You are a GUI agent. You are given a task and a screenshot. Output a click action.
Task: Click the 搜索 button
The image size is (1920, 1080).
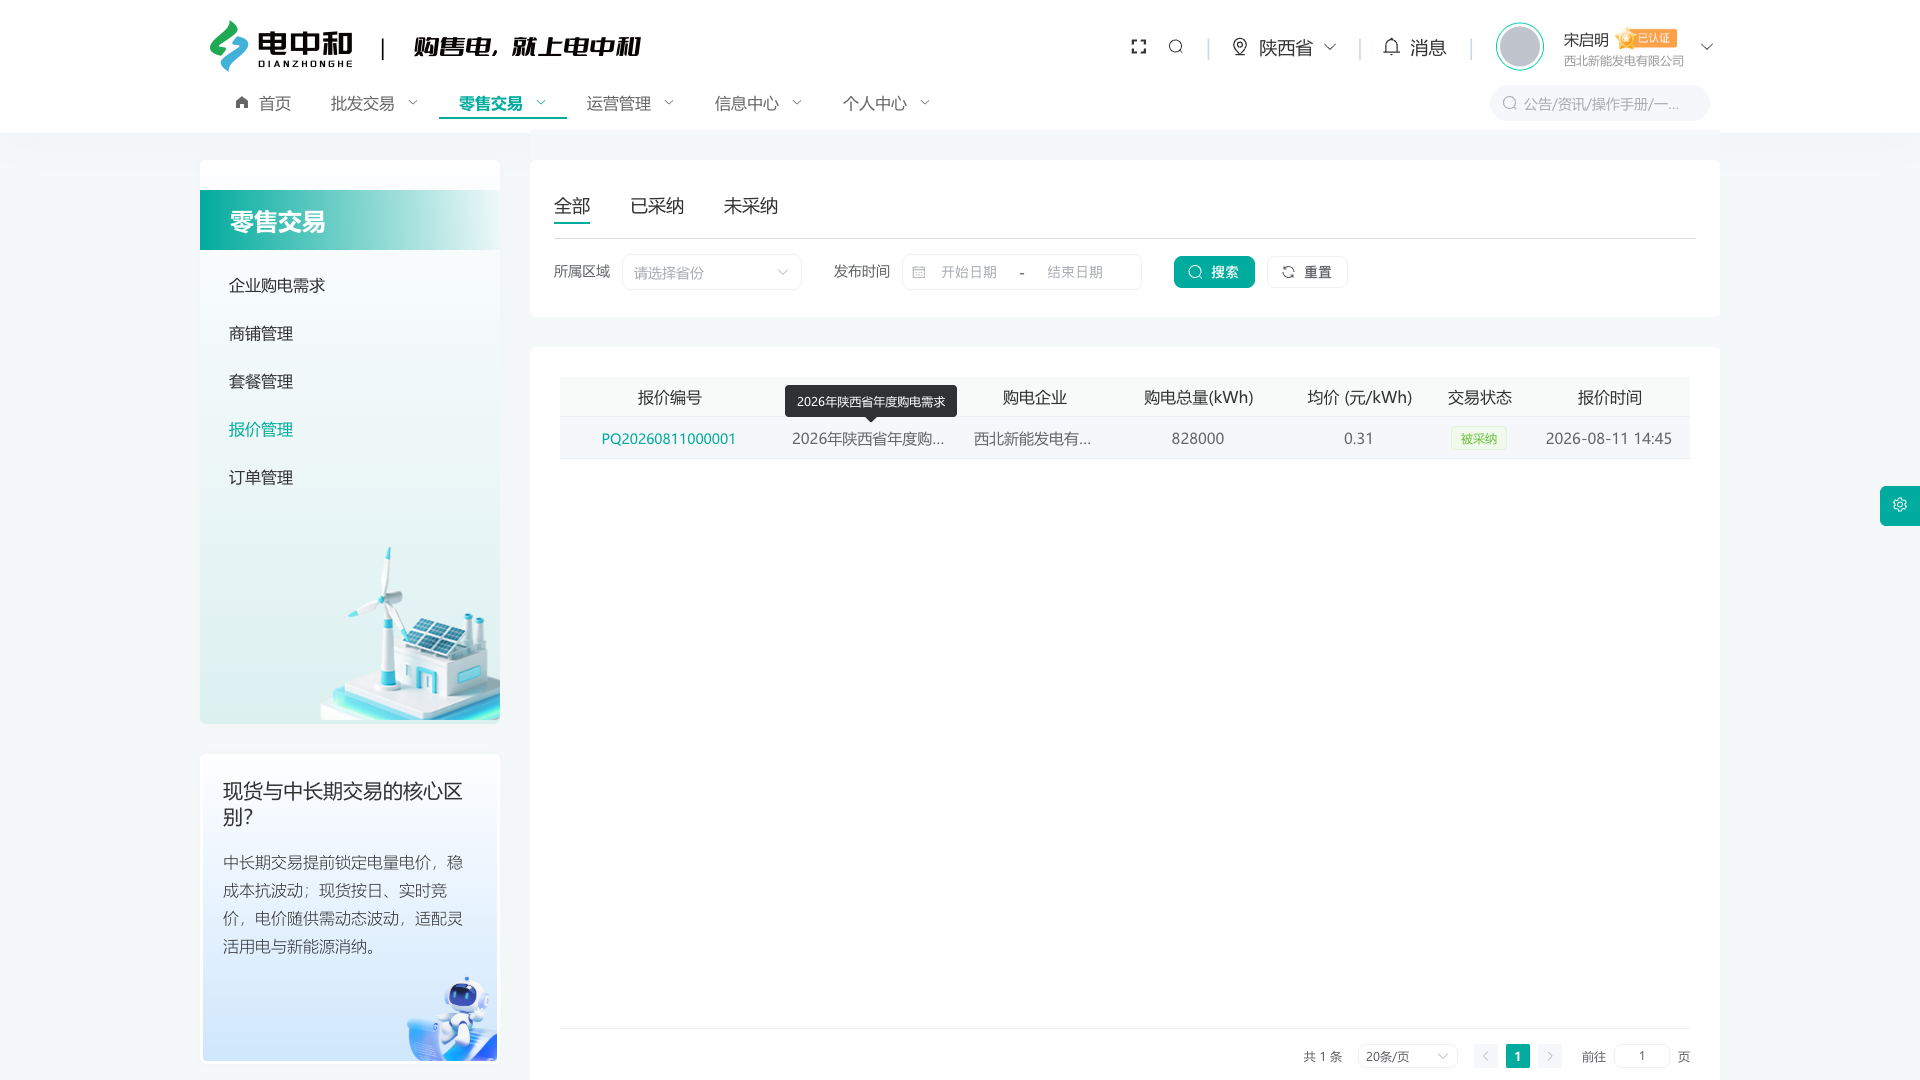pos(1214,272)
